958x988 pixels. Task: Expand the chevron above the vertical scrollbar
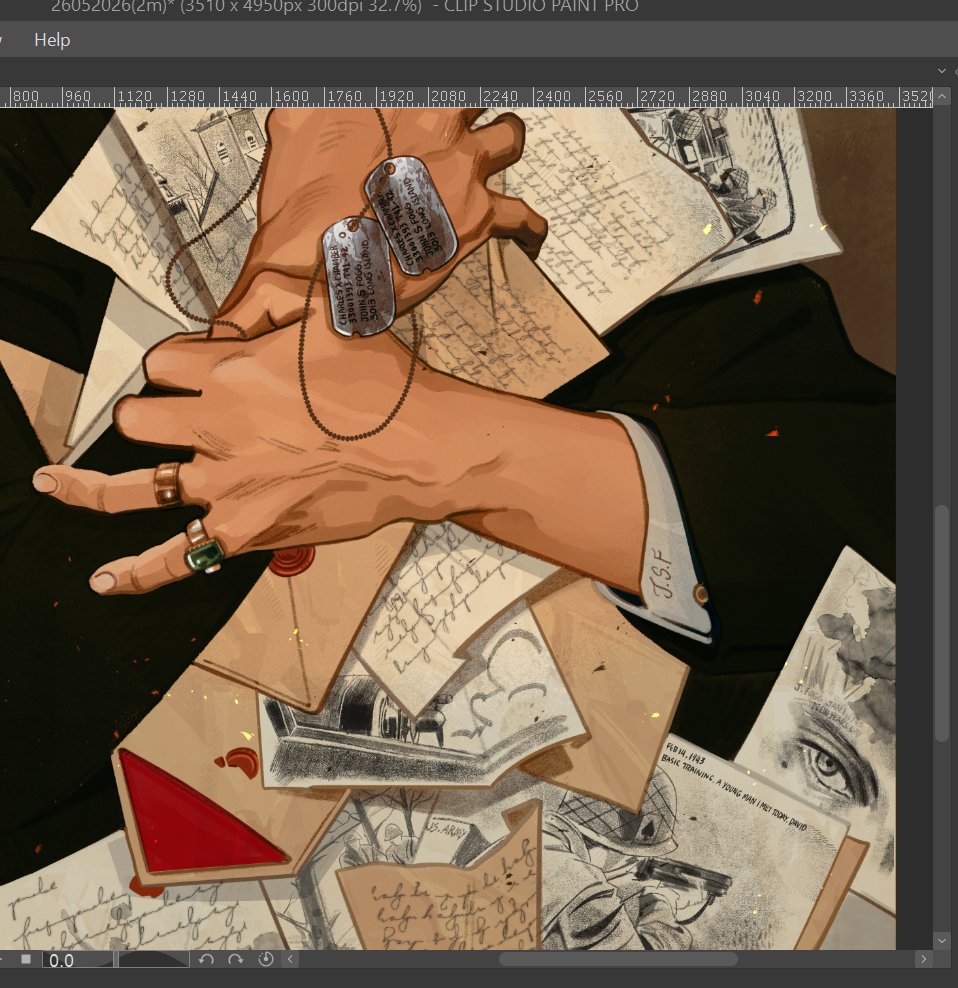coord(942,71)
